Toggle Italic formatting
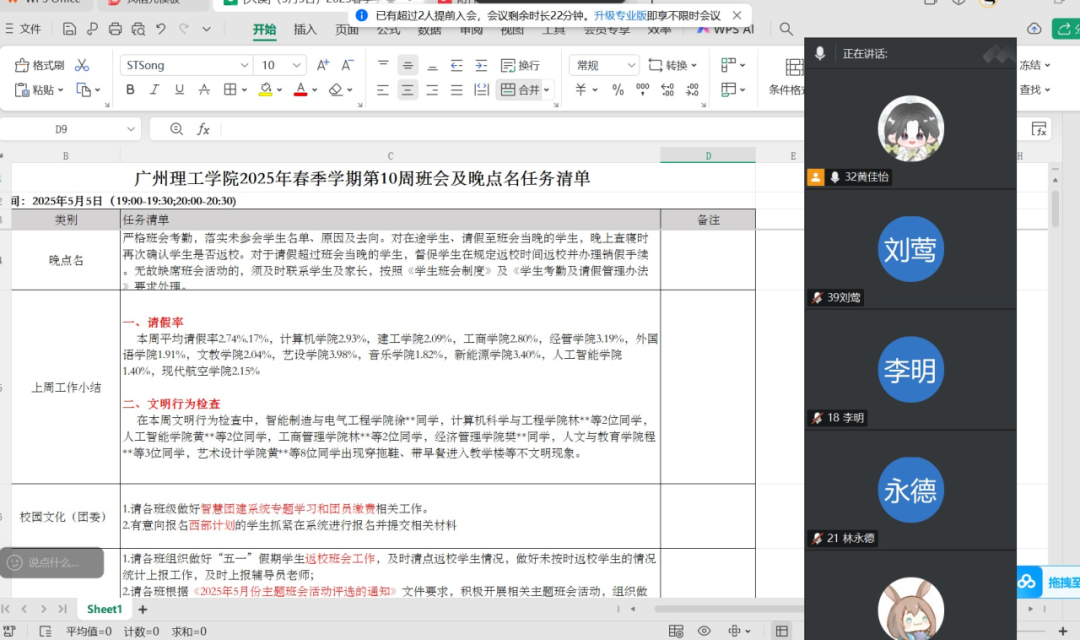This screenshot has width=1080, height=640. (154, 90)
